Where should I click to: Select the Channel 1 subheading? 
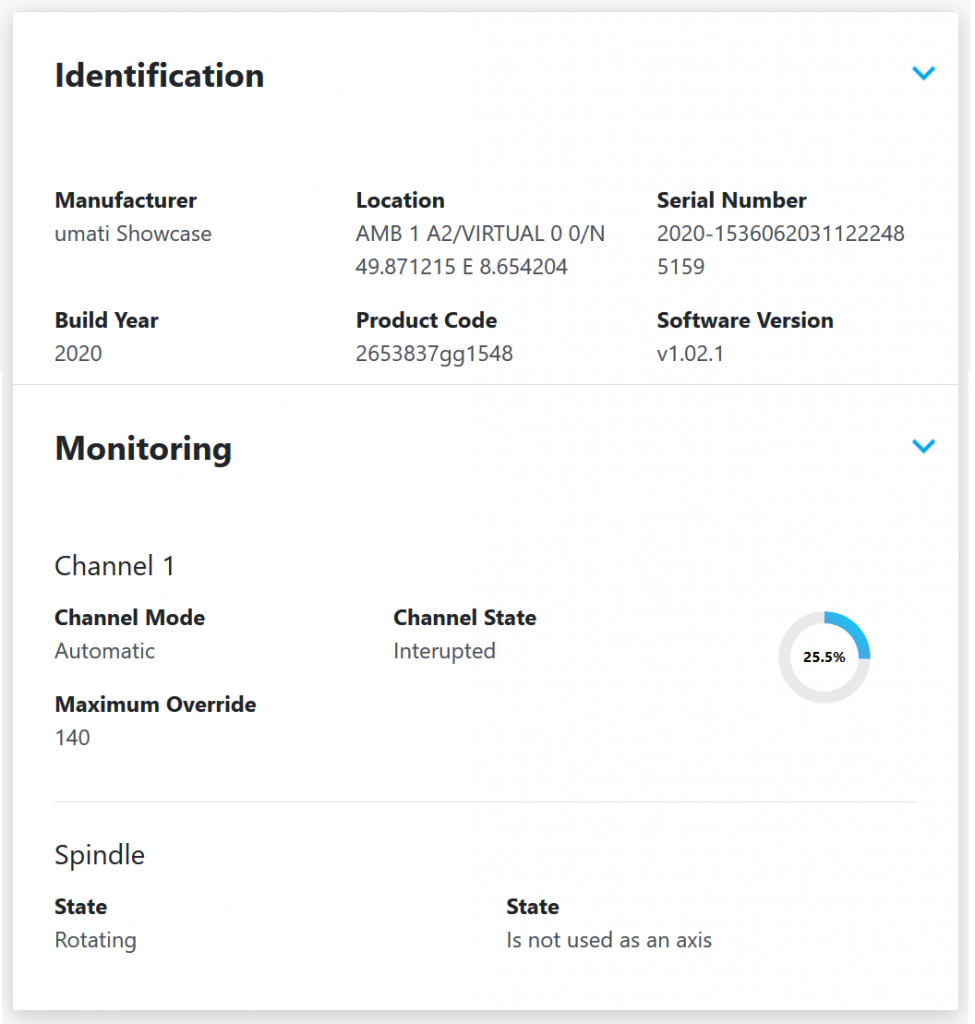114,566
